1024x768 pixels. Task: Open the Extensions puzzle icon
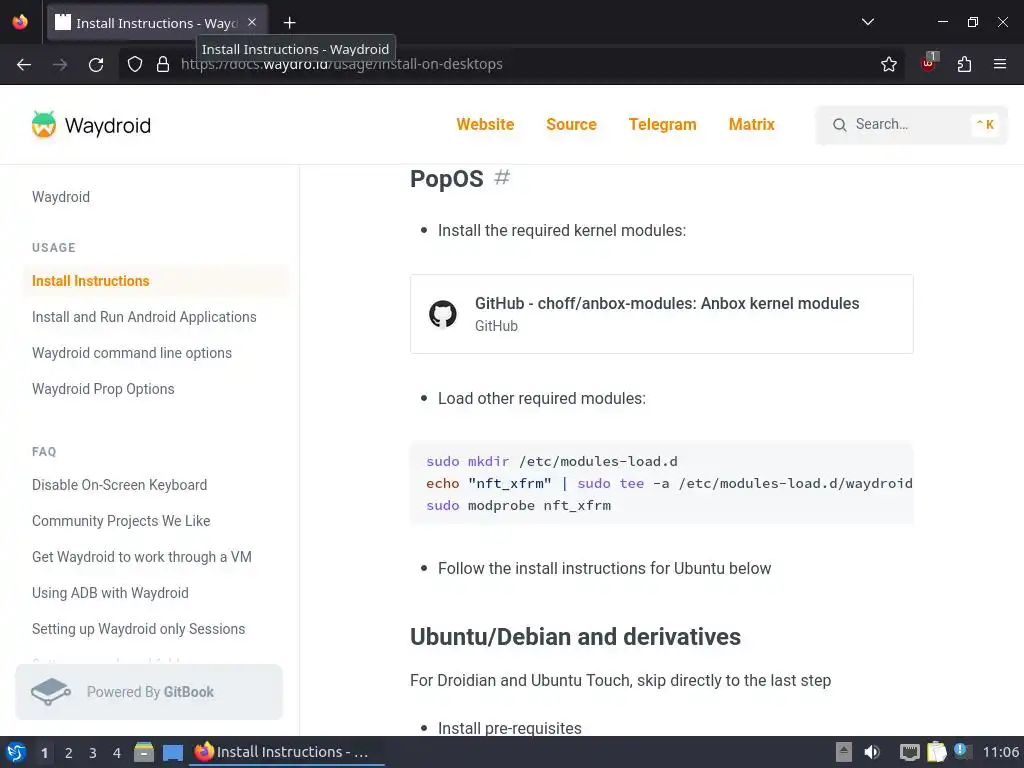pyautogui.click(x=964, y=64)
